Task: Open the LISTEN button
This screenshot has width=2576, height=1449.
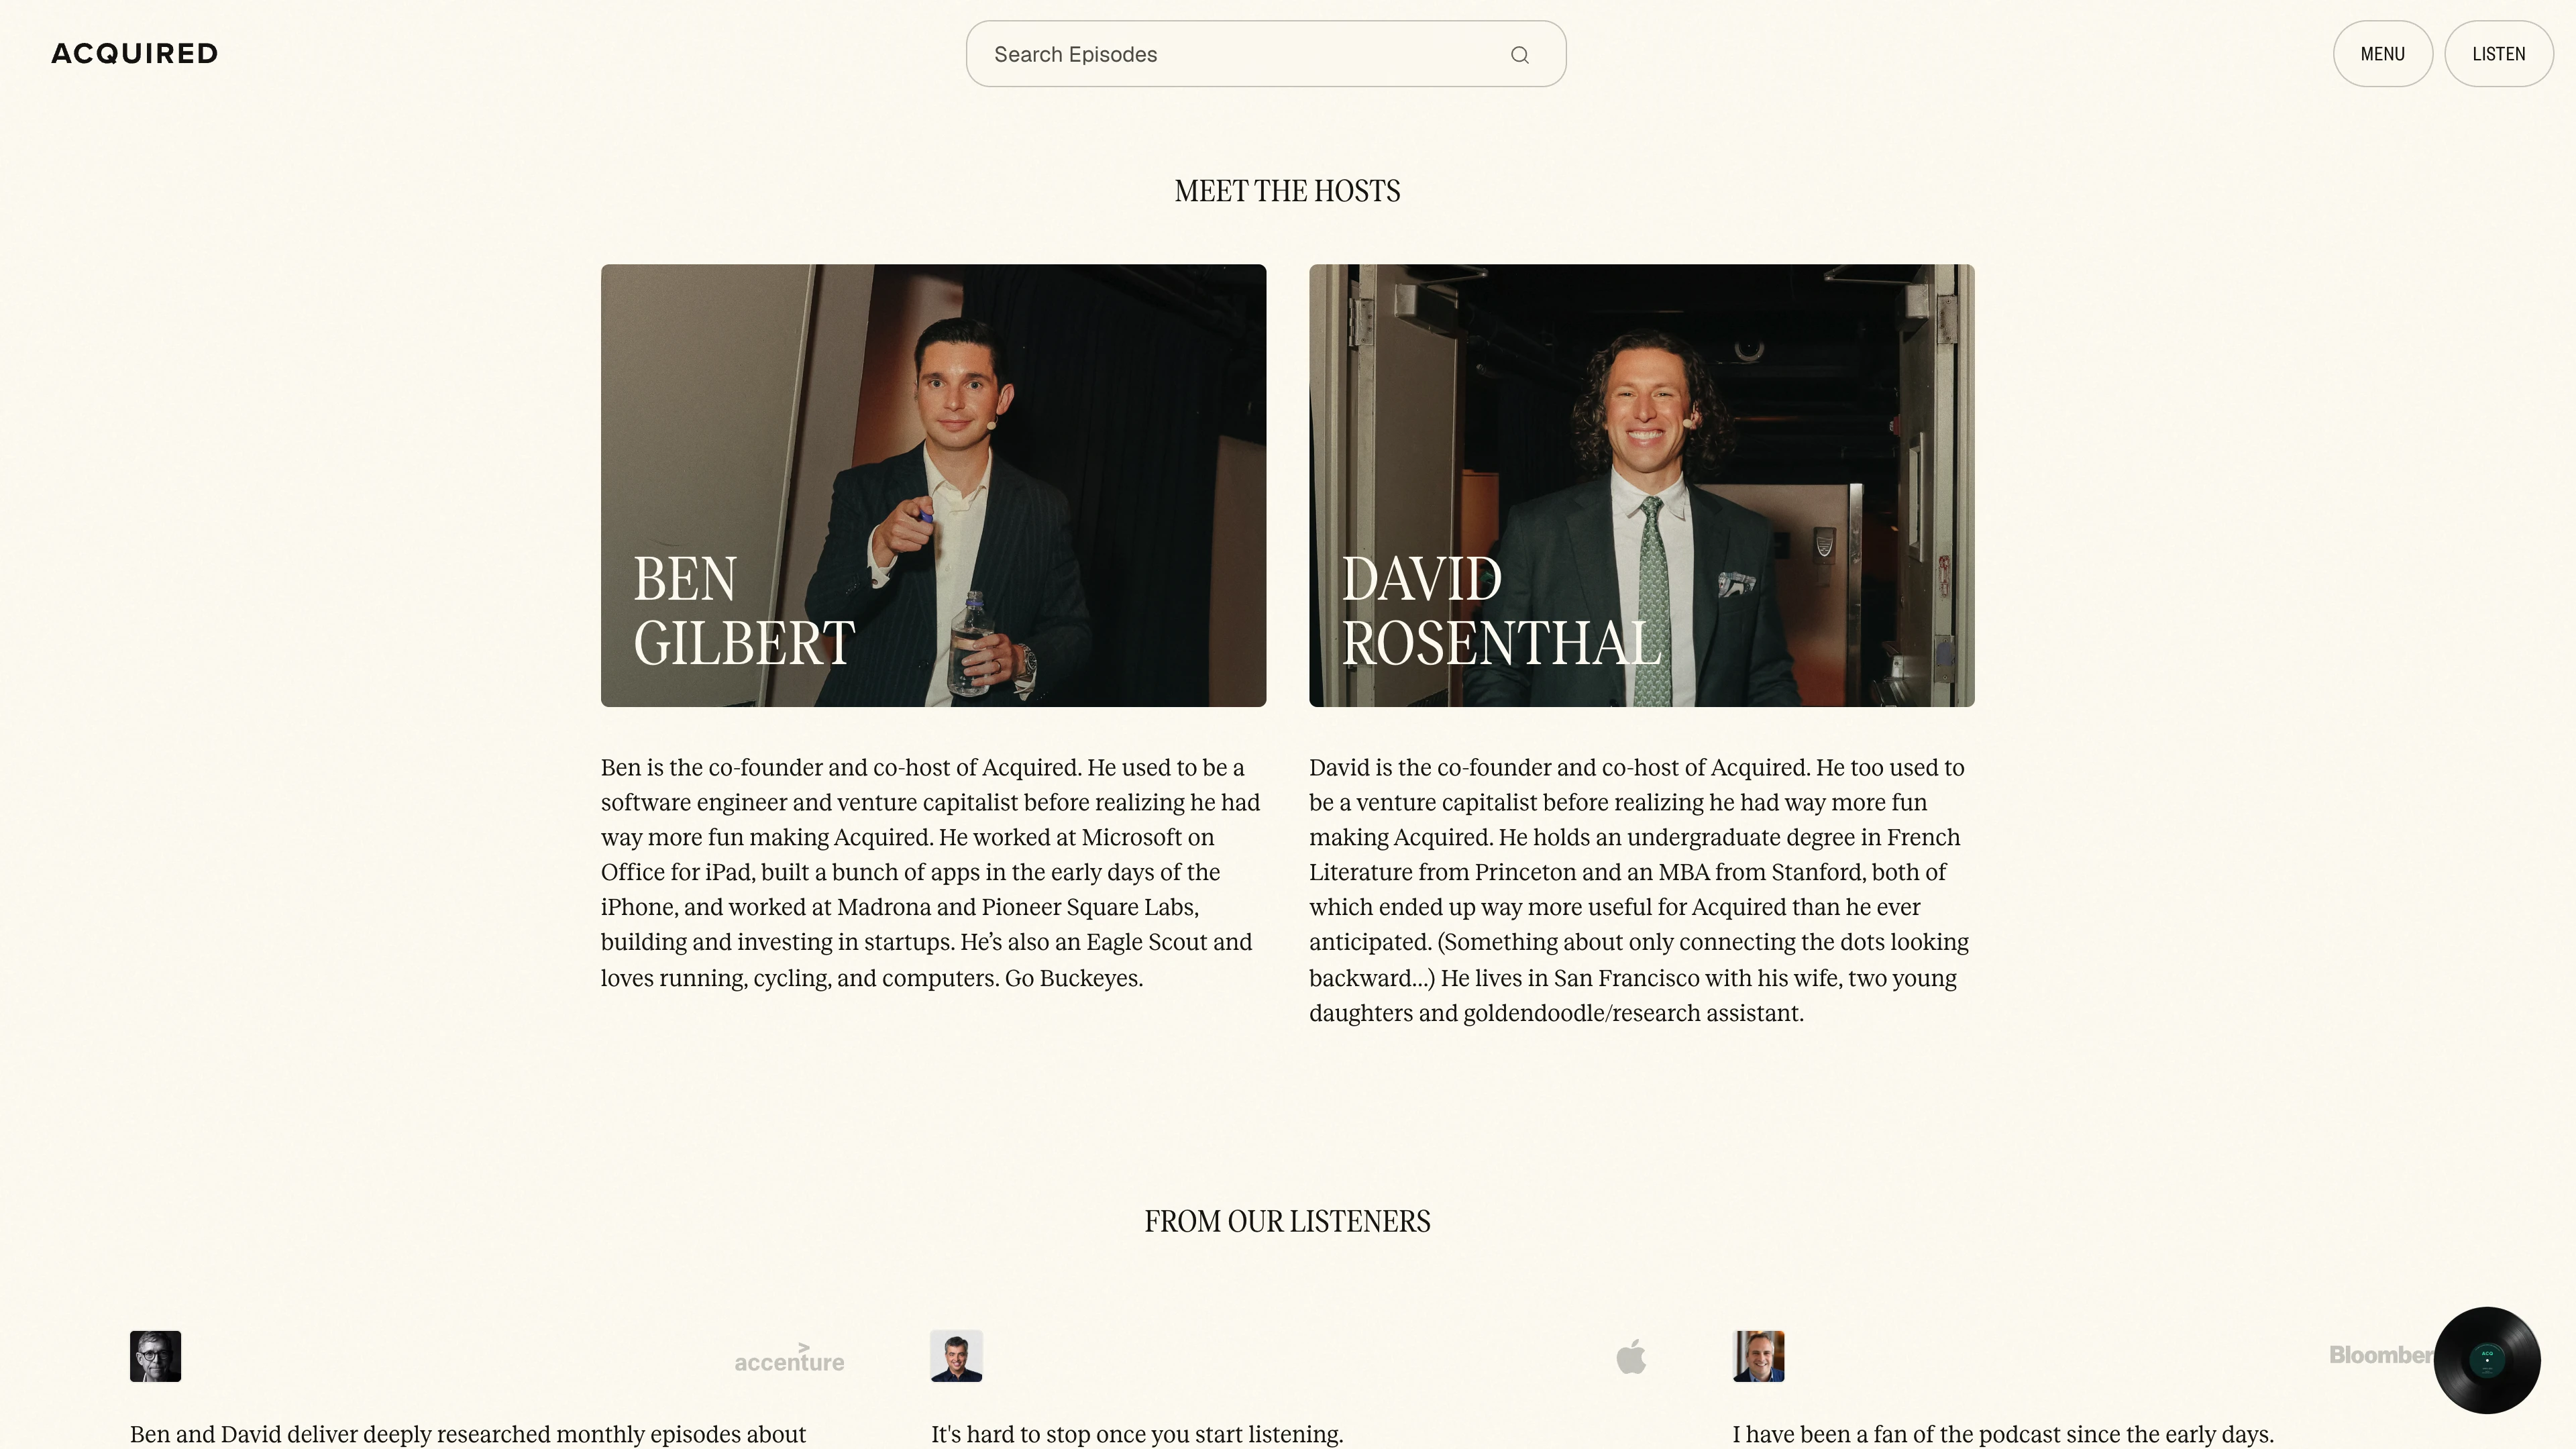Action: click(2498, 54)
